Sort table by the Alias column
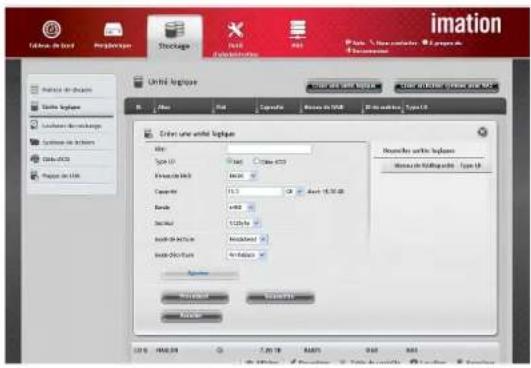The width and height of the screenshot is (531, 368). point(164,107)
